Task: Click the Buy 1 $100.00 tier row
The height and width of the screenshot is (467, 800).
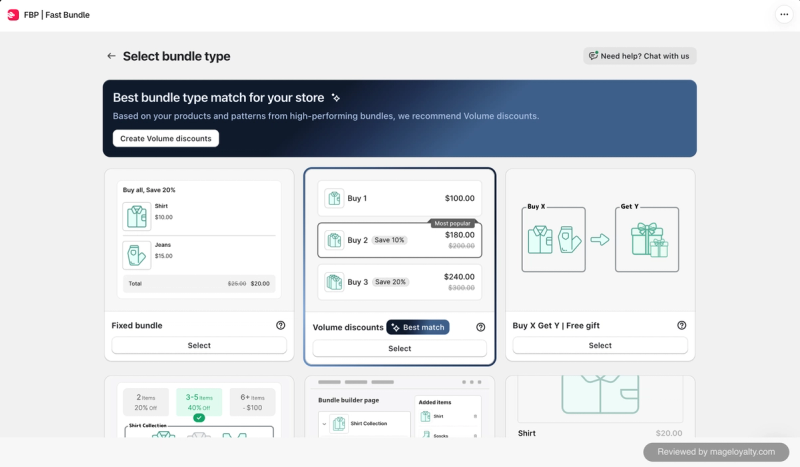Action: click(x=399, y=198)
